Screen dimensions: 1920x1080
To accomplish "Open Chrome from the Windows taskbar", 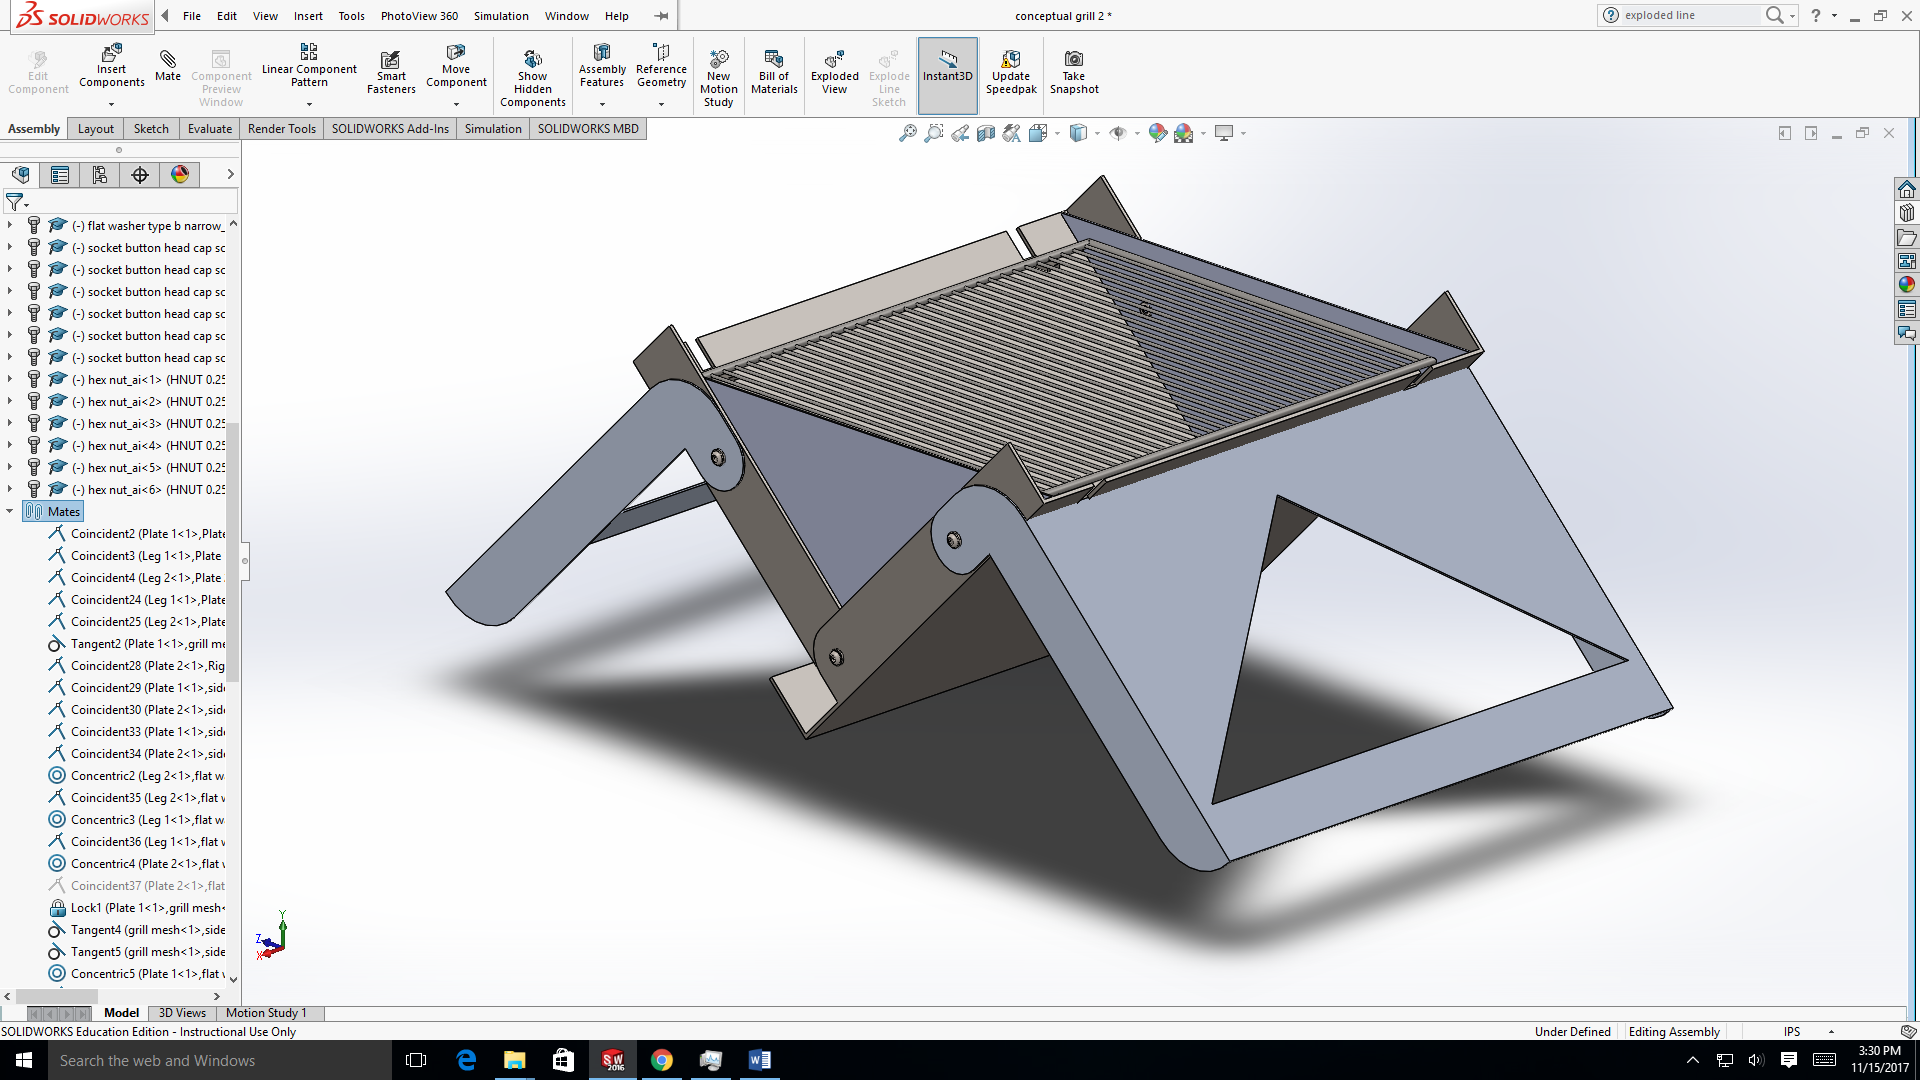I will tap(662, 1060).
